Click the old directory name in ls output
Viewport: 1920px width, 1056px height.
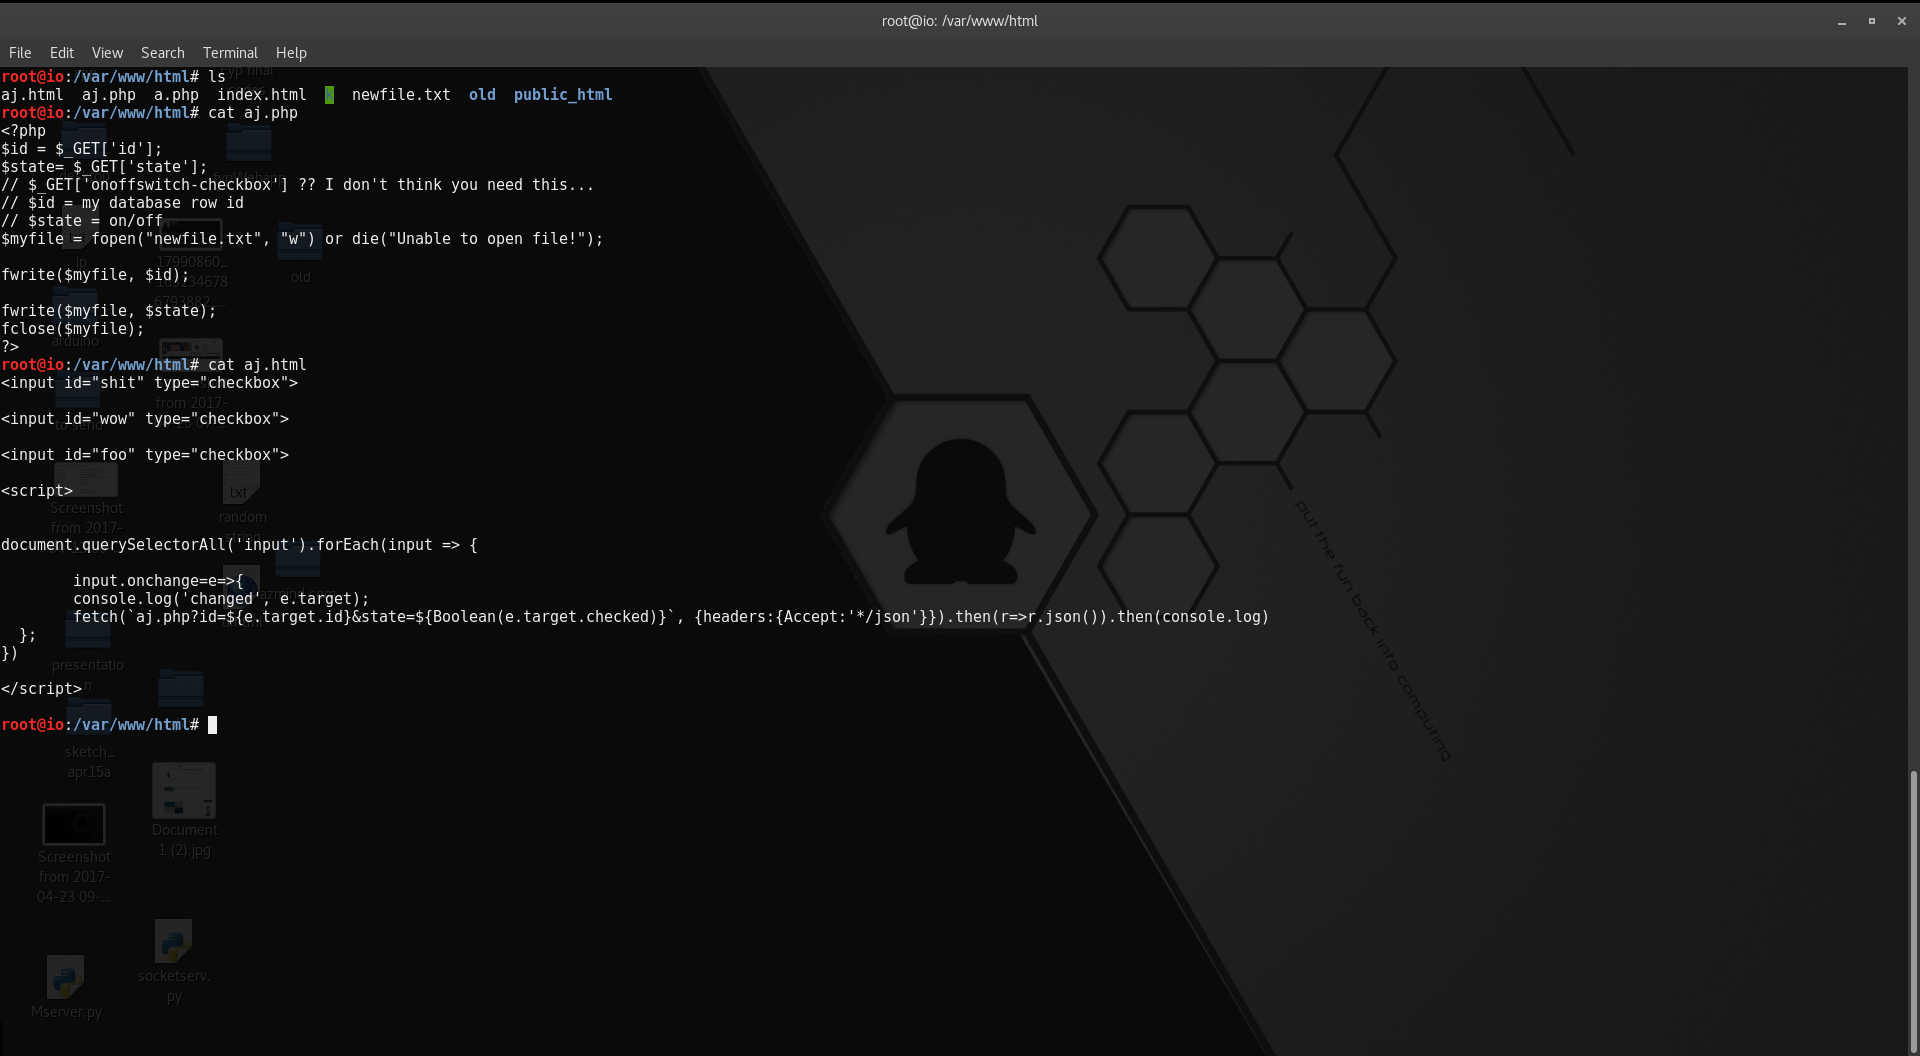click(482, 95)
